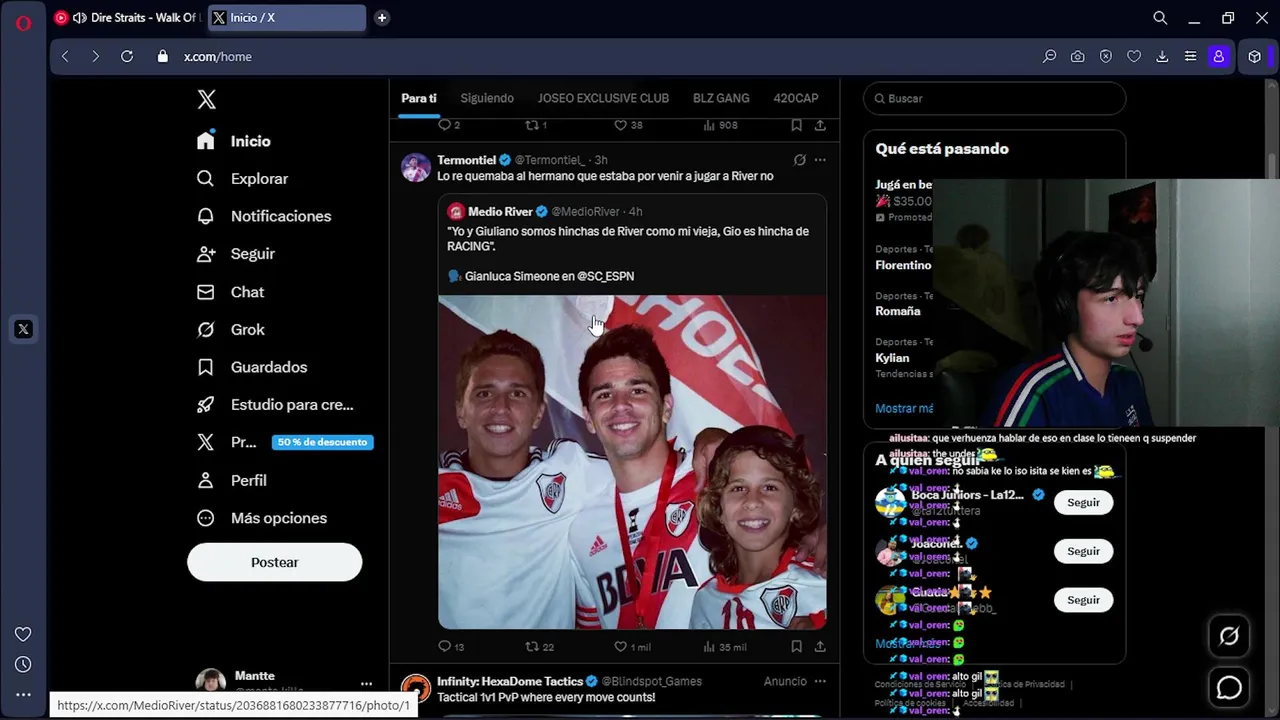Go back in browser history
This screenshot has height=720, width=1280.
pyautogui.click(x=65, y=57)
